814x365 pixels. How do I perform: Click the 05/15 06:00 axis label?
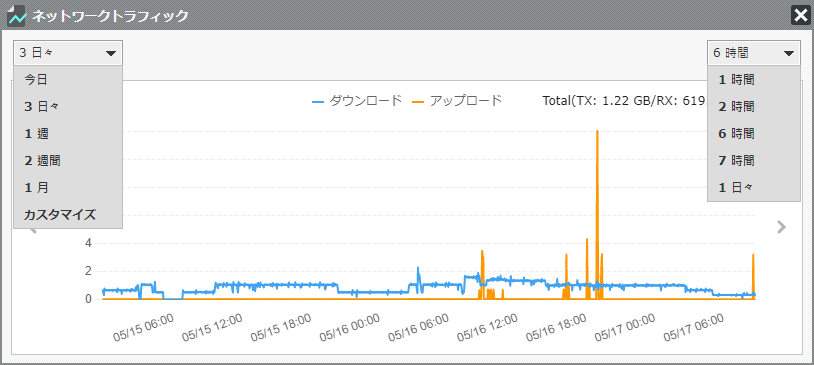tap(143, 327)
